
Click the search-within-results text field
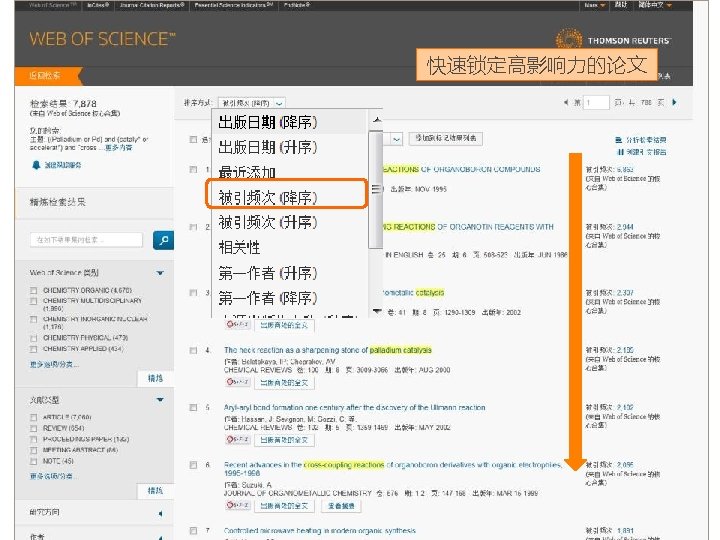click(x=86, y=240)
